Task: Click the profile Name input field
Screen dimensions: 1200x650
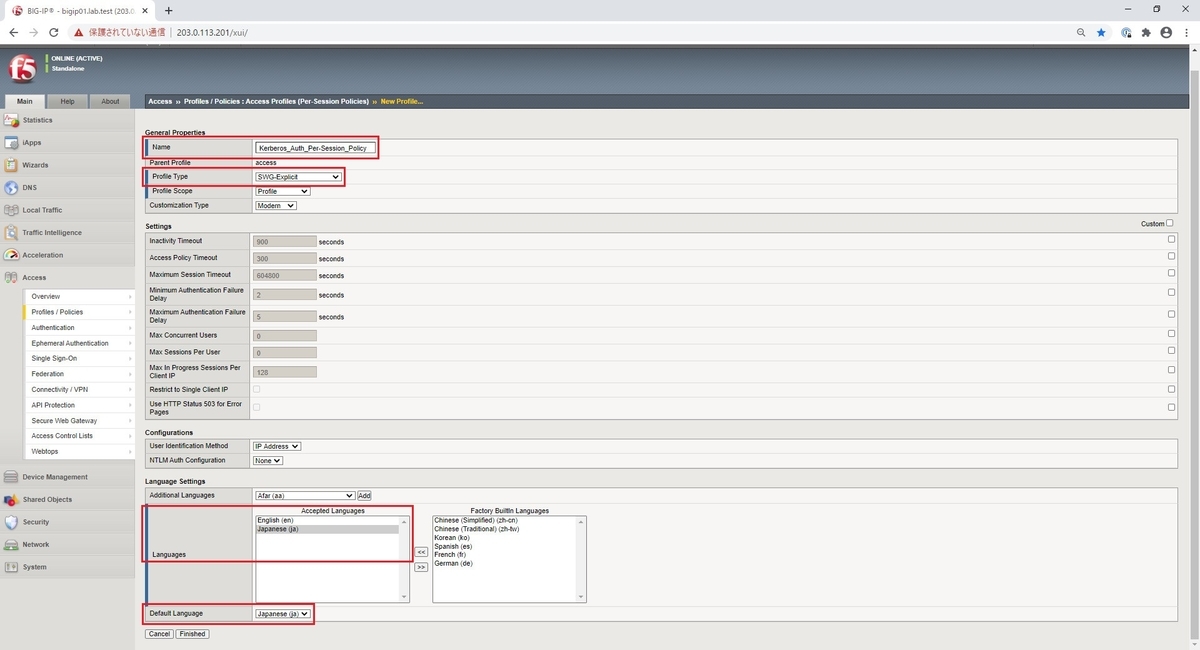Action: point(314,148)
